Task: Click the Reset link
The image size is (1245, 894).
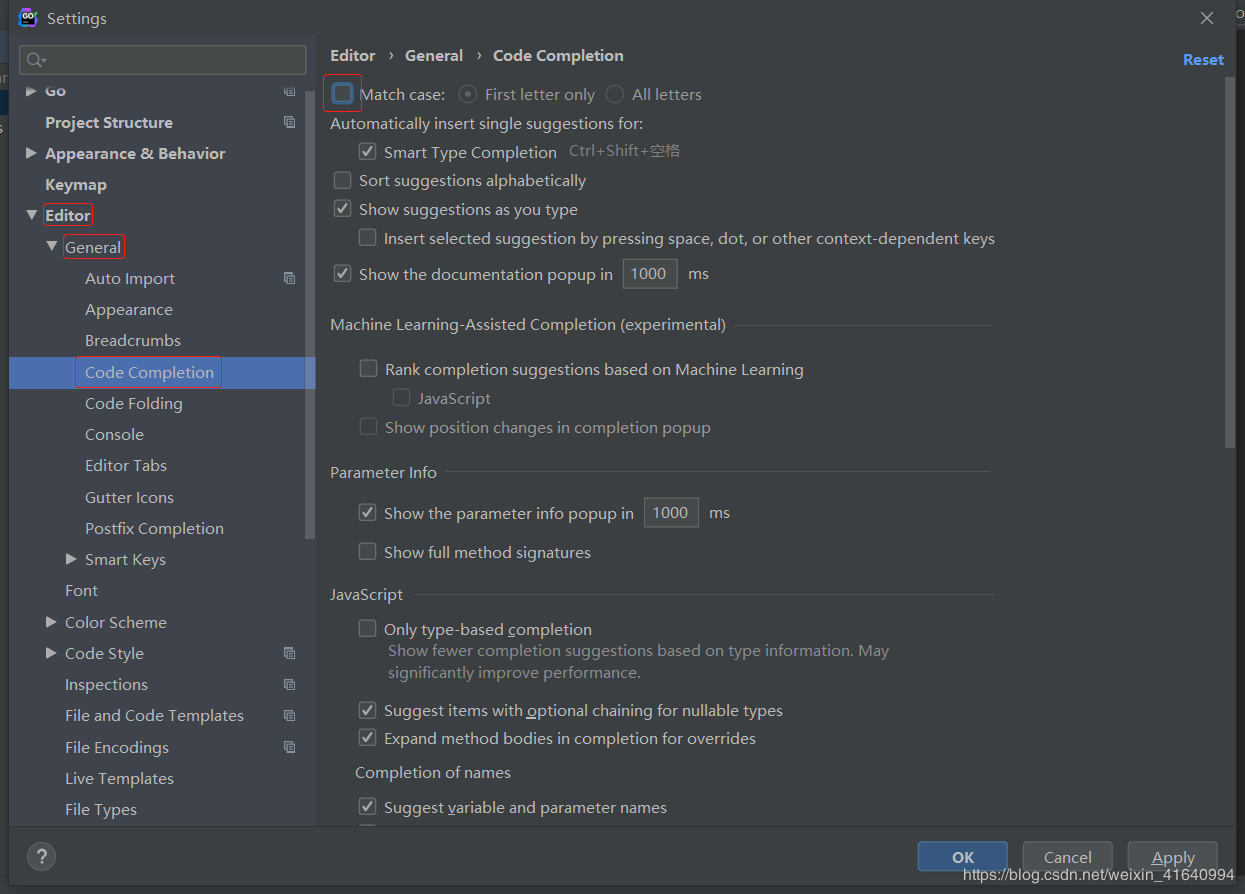Action: coord(1203,60)
